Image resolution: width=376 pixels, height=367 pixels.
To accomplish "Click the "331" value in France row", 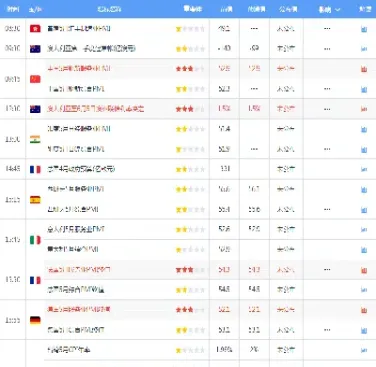I will [x=225, y=169].
